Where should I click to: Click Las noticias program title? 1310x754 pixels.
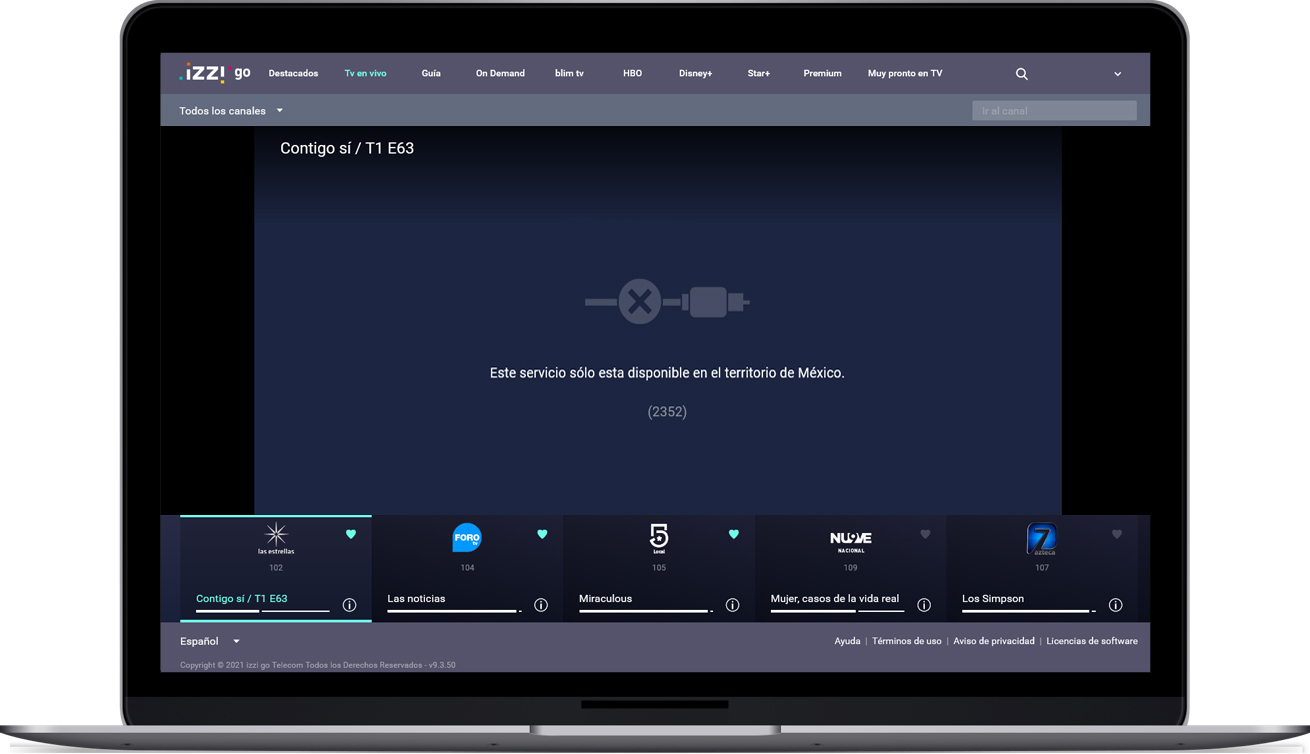coord(416,598)
